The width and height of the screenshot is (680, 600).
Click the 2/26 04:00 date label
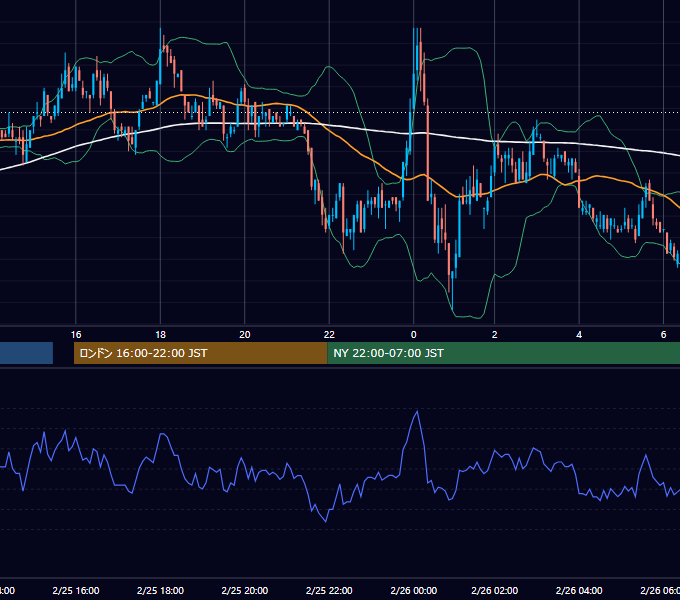click(579, 590)
